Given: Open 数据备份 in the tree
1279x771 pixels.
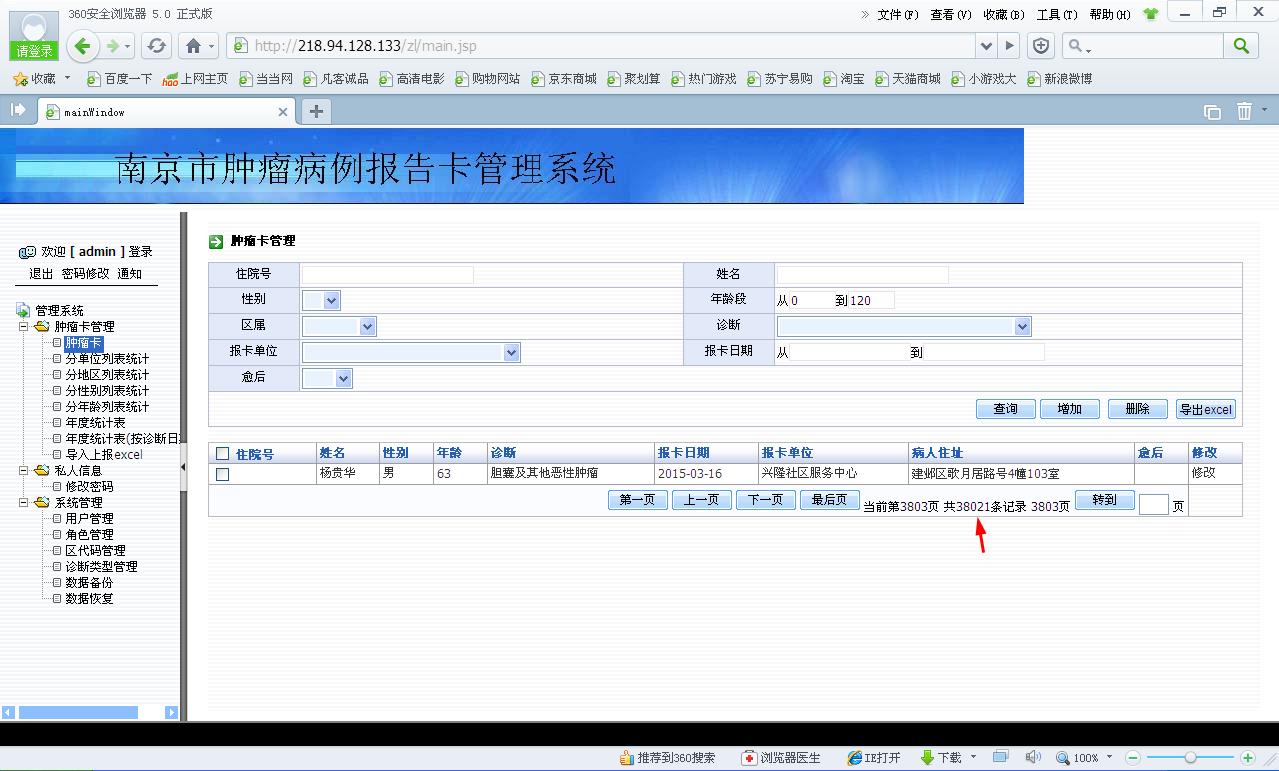Looking at the screenshot, I should [90, 582].
